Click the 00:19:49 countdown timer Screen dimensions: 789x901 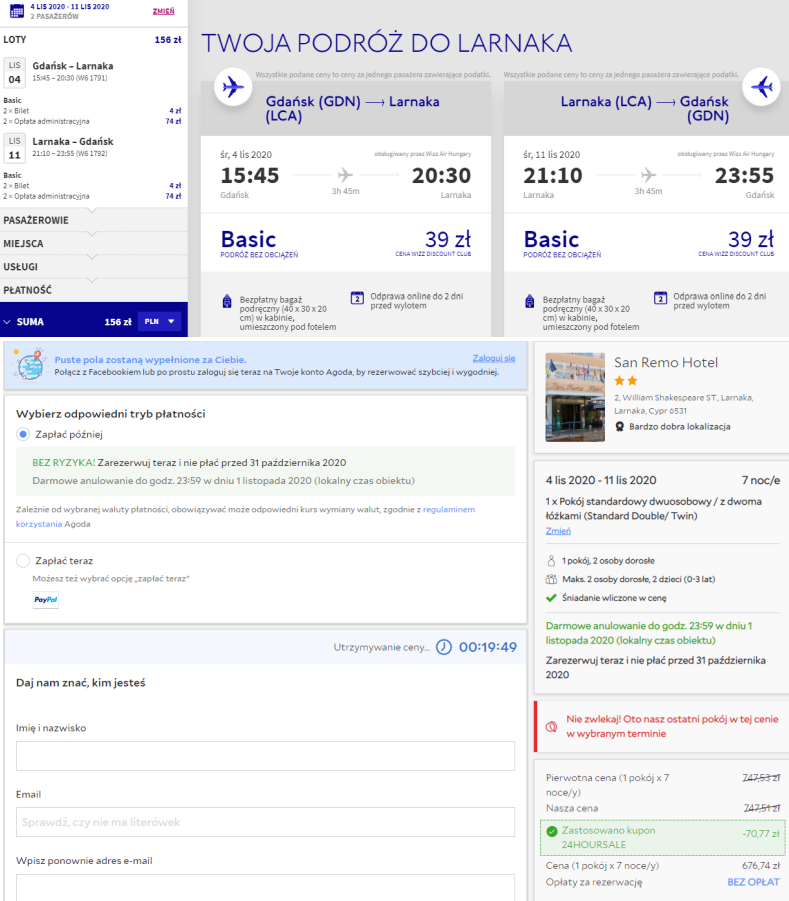488,647
